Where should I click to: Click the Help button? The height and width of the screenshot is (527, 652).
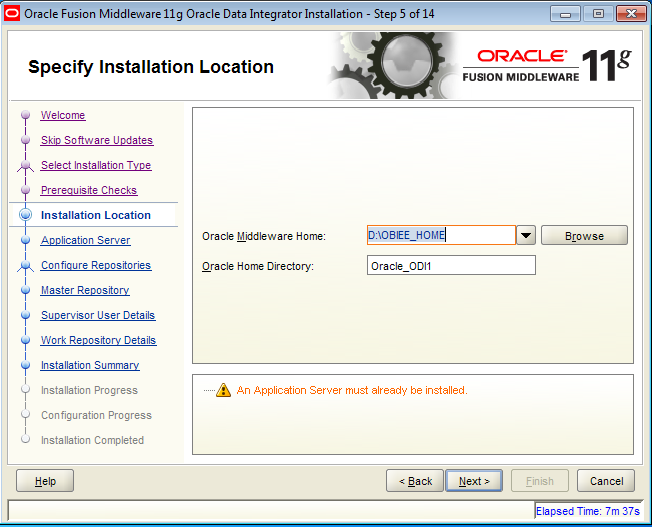[x=45, y=481]
